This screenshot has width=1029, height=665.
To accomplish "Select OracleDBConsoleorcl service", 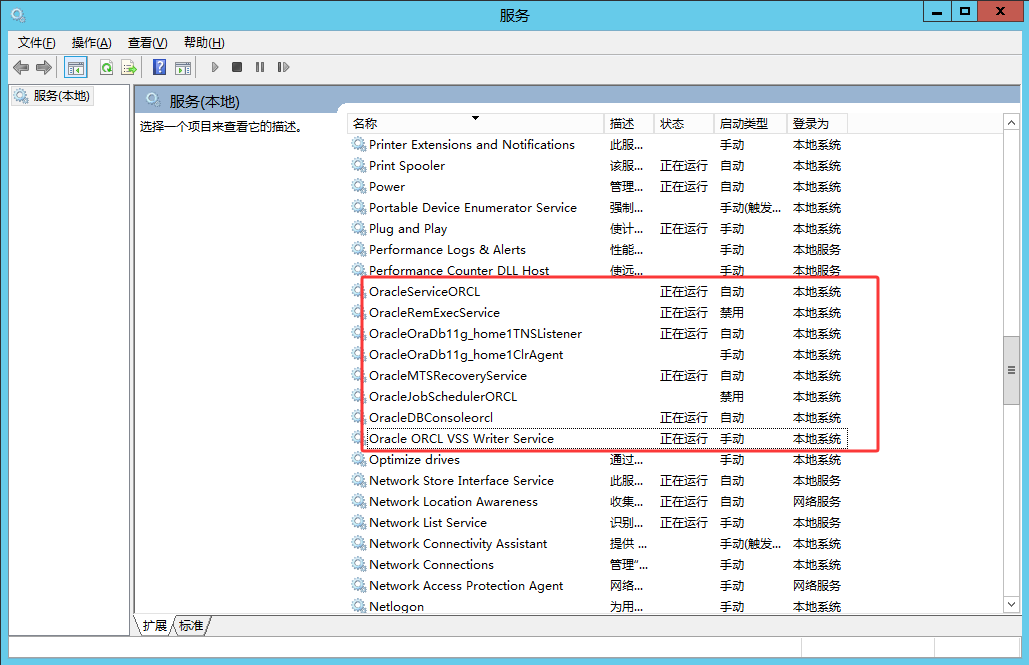I will click(x=598, y=418).
